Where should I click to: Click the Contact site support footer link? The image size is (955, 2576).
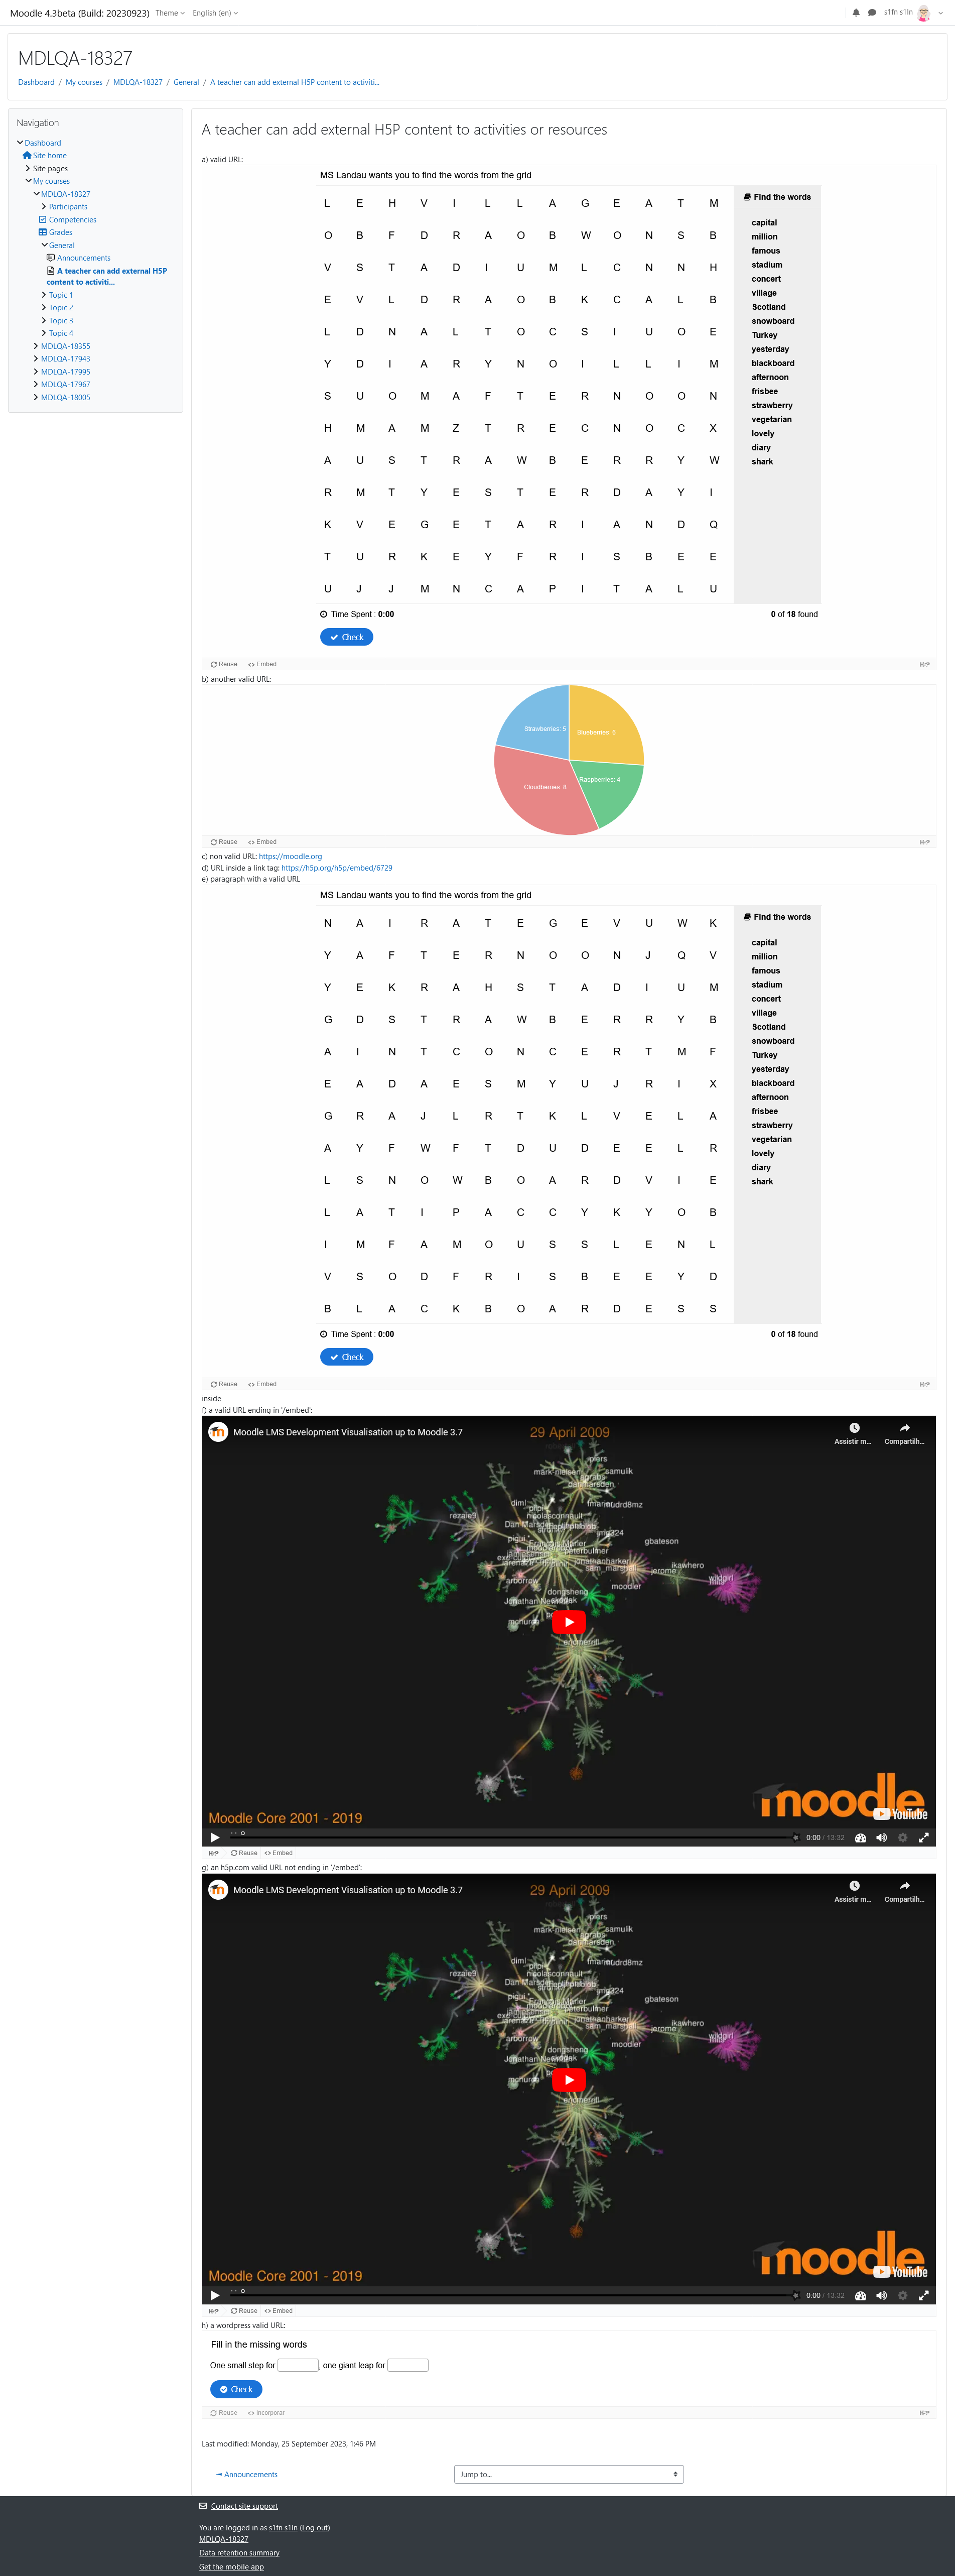click(x=244, y=2506)
